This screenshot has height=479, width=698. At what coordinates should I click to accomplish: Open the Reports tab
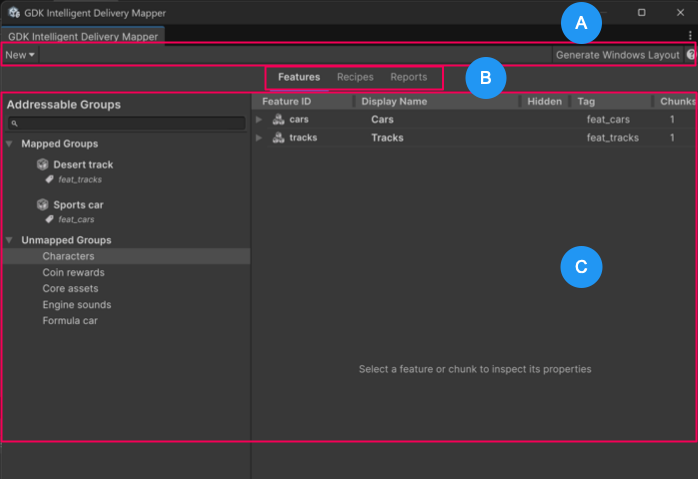409,77
